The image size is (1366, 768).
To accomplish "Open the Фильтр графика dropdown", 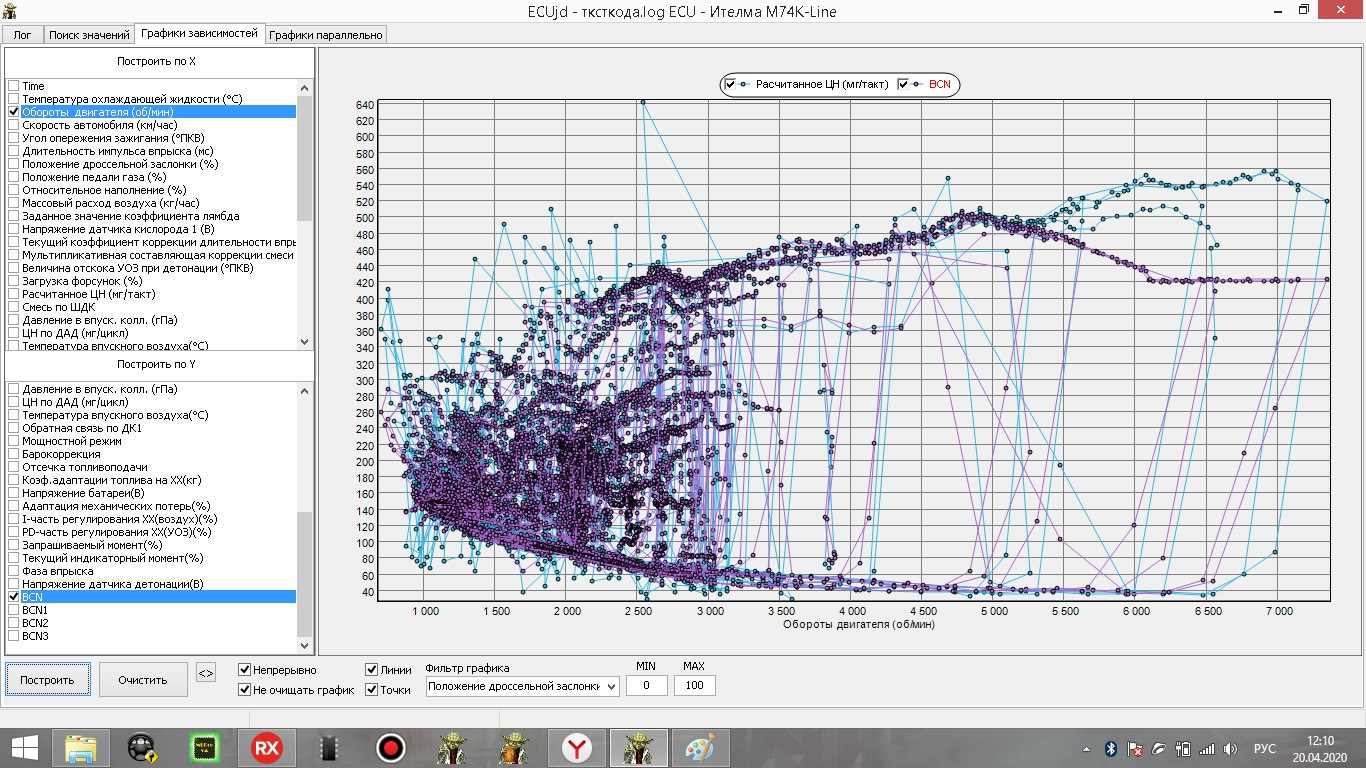I will coord(522,686).
